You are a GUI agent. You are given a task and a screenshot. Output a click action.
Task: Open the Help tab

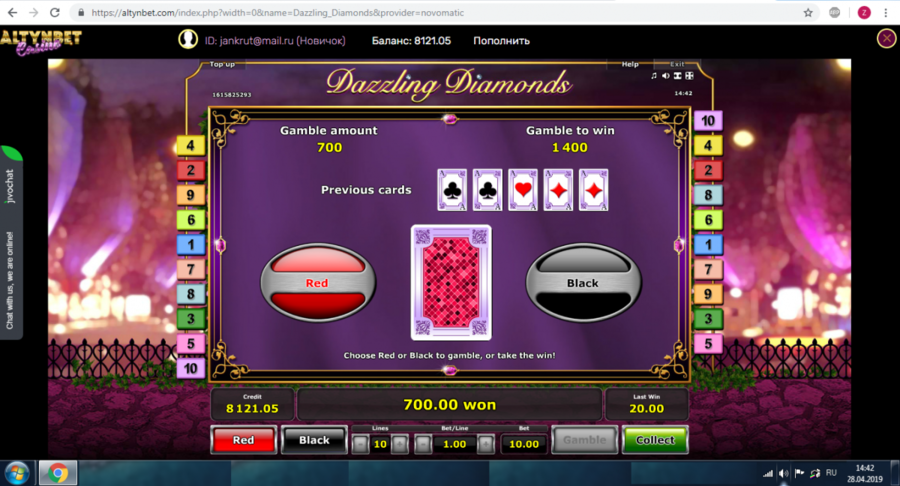[630, 64]
